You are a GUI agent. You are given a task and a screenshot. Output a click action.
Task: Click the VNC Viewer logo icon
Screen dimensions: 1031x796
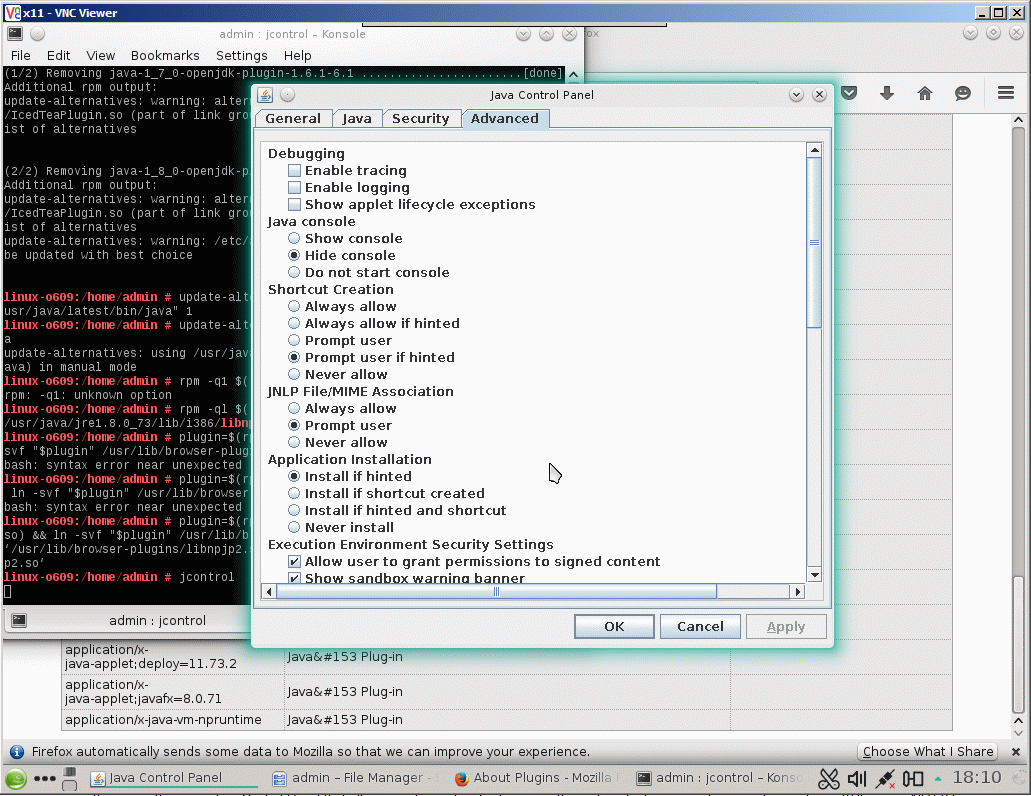12,12
